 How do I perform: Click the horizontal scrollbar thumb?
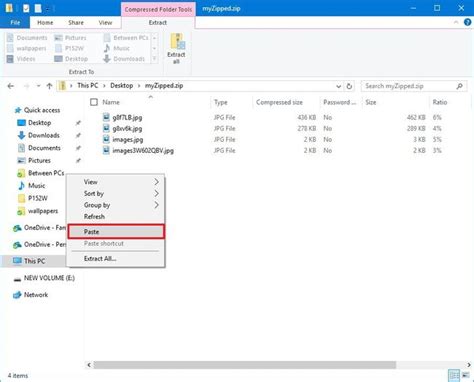click(x=245, y=365)
